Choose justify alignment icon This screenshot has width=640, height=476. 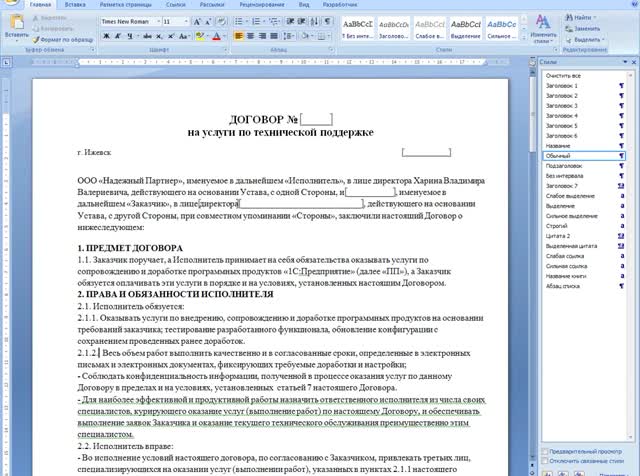(274, 36)
